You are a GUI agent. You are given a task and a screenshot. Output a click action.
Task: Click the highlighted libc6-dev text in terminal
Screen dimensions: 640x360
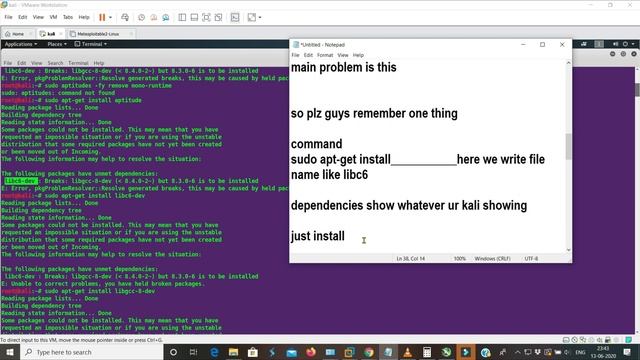pos(21,181)
